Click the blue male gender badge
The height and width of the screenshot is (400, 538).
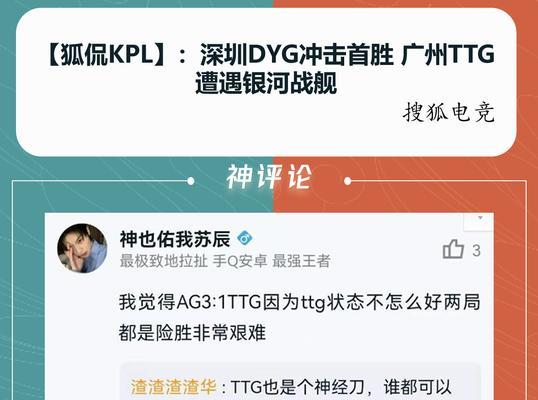point(245,238)
